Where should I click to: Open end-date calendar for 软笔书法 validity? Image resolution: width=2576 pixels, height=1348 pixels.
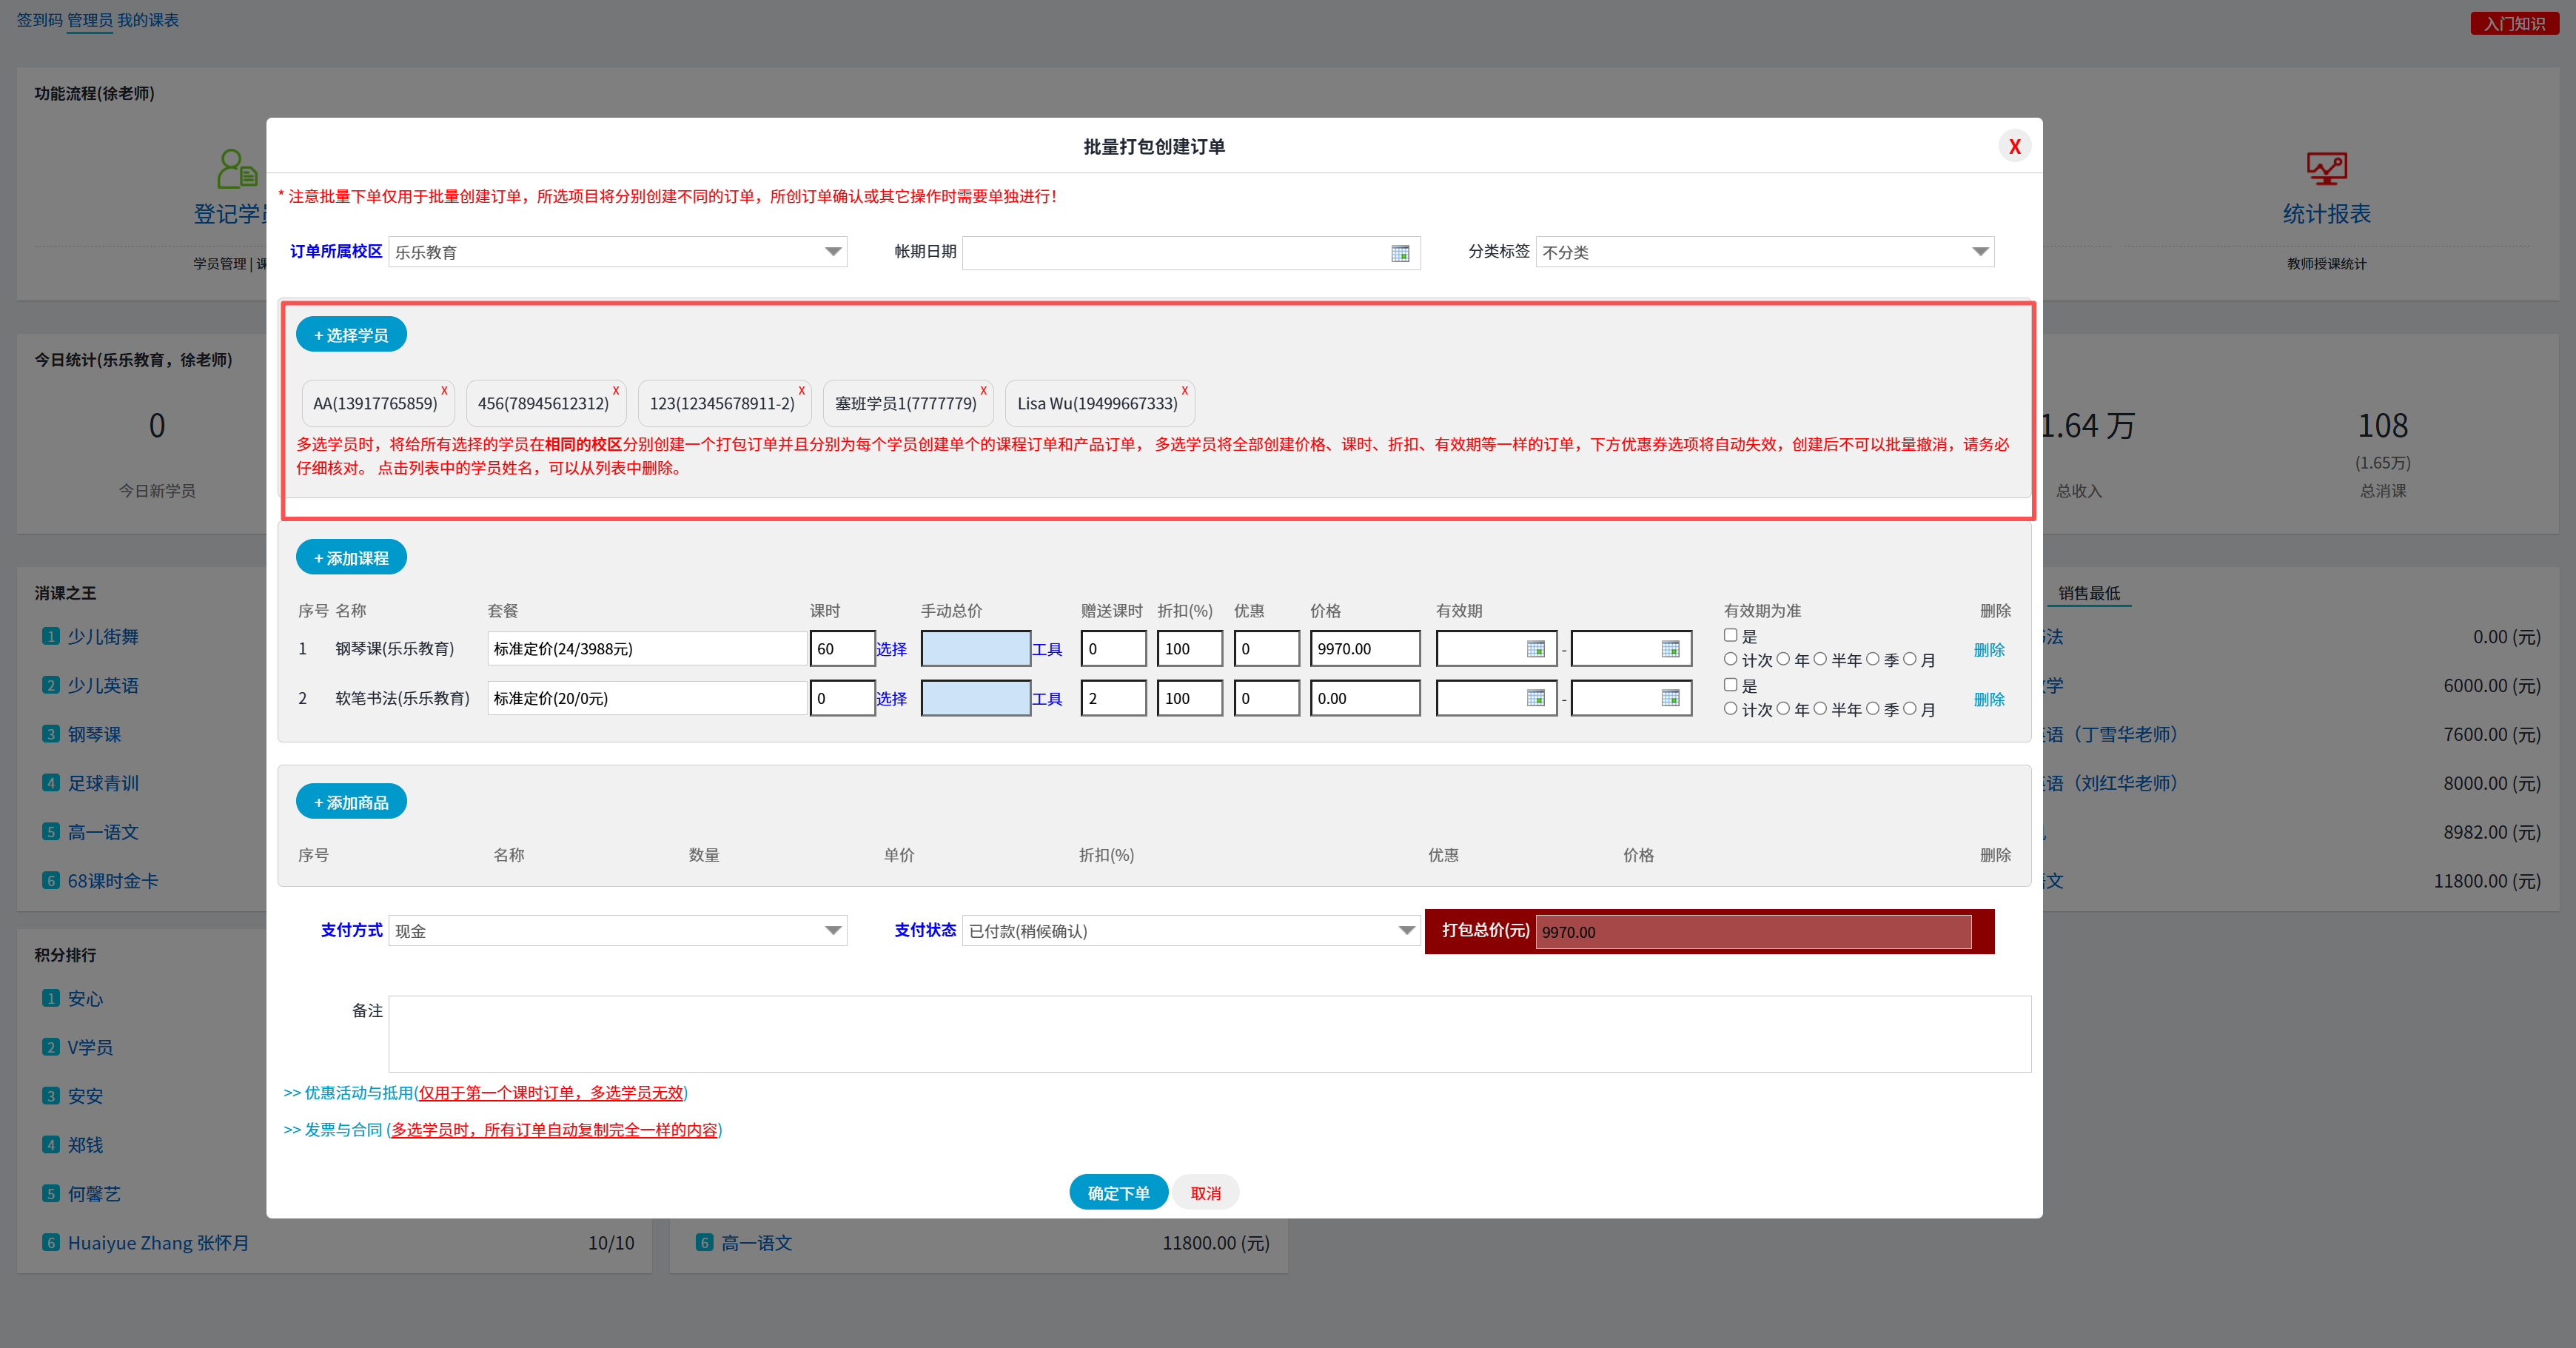point(1669,698)
